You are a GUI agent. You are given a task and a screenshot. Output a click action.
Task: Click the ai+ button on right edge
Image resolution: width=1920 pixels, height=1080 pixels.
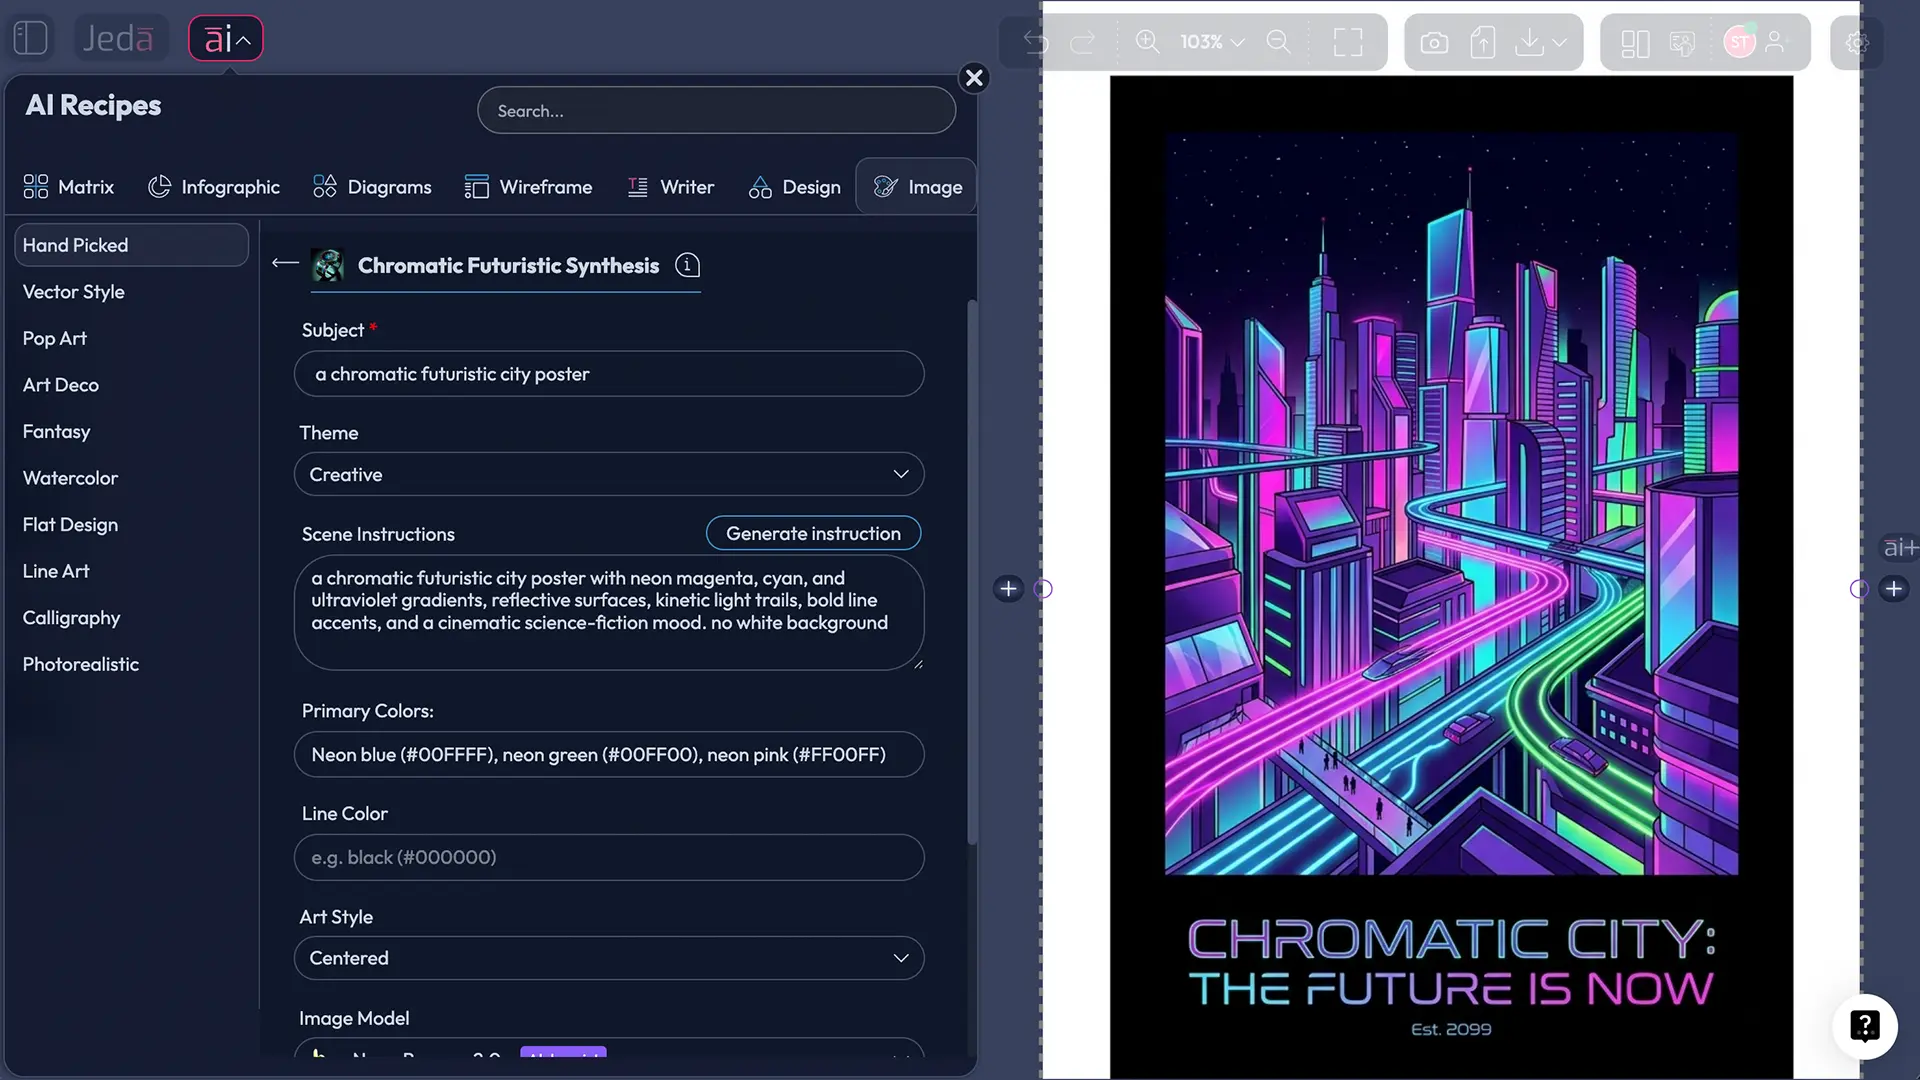[x=1900, y=547]
